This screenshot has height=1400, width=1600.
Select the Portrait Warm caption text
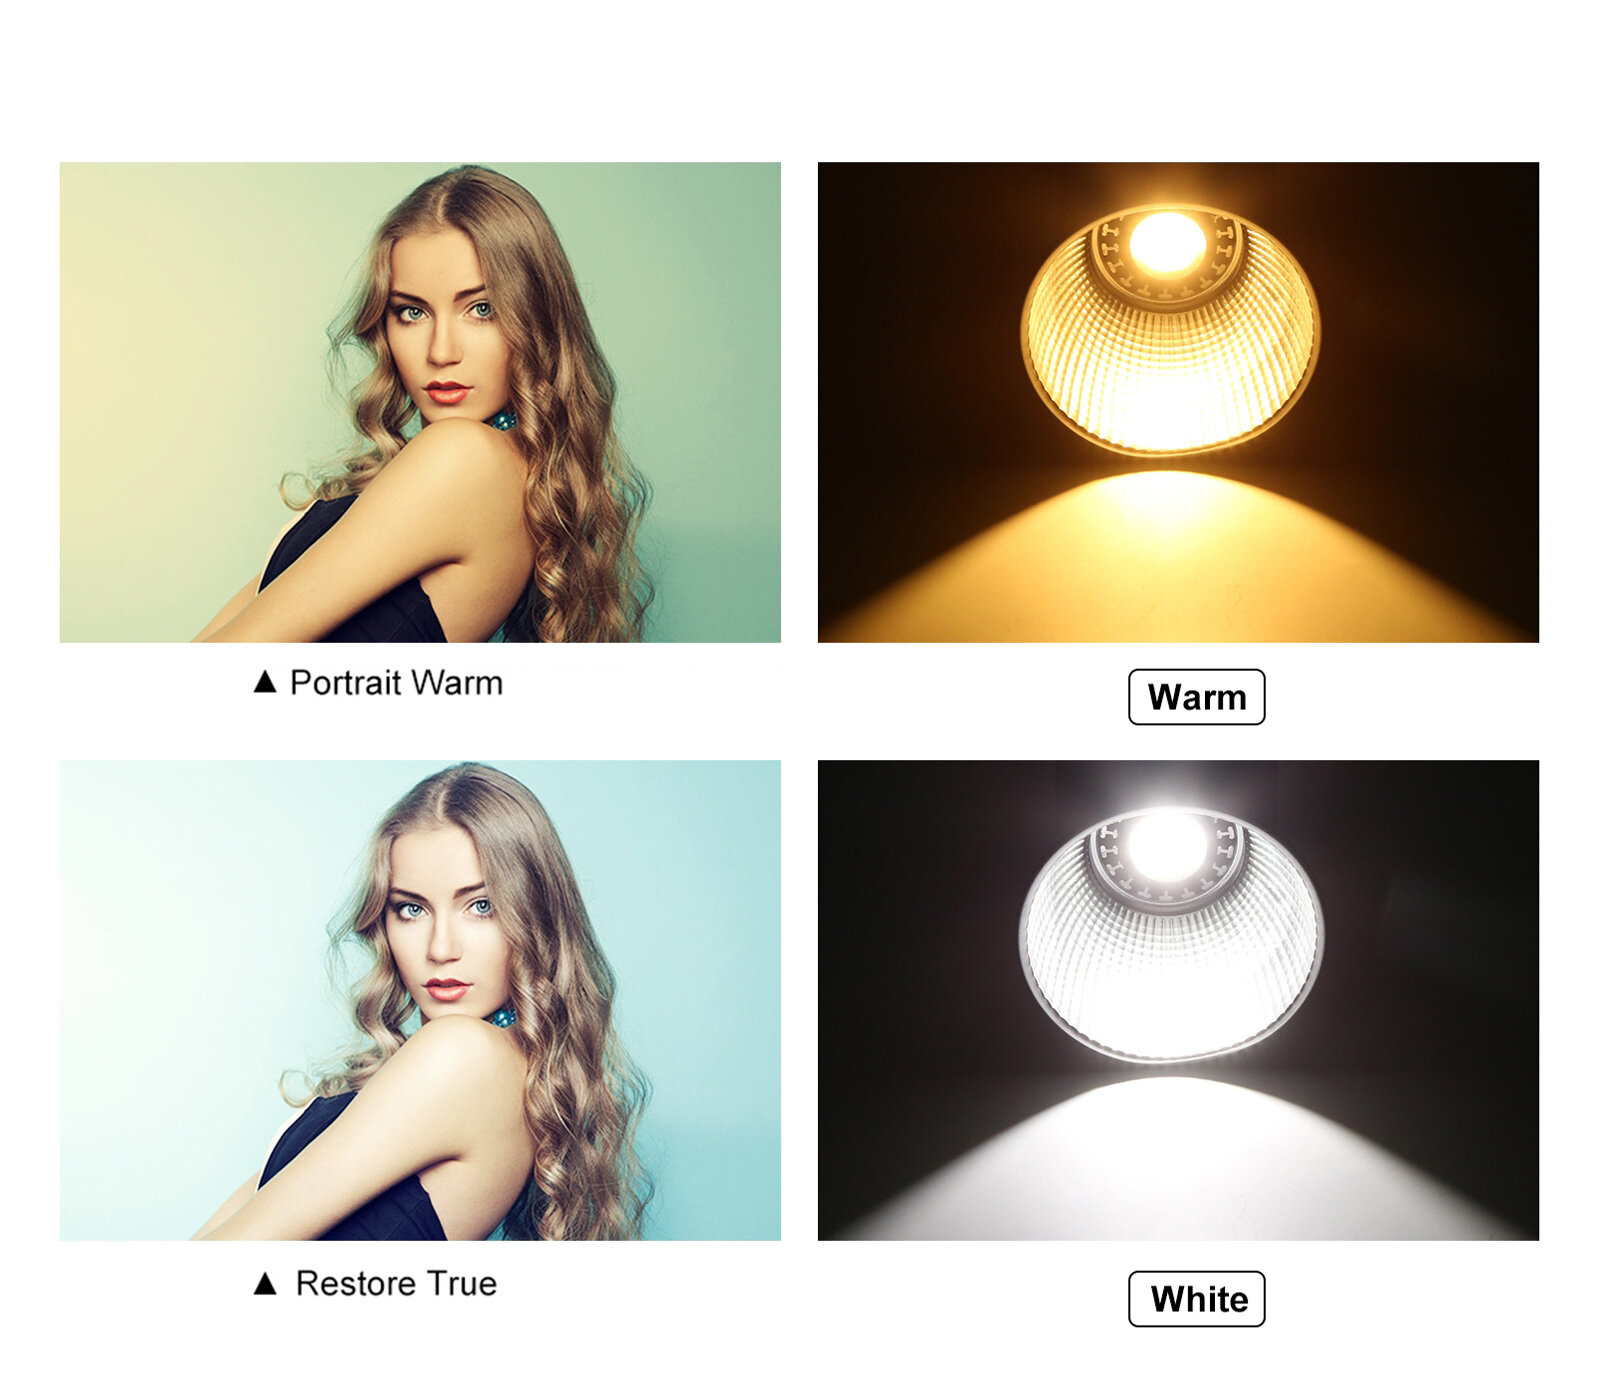[396, 683]
